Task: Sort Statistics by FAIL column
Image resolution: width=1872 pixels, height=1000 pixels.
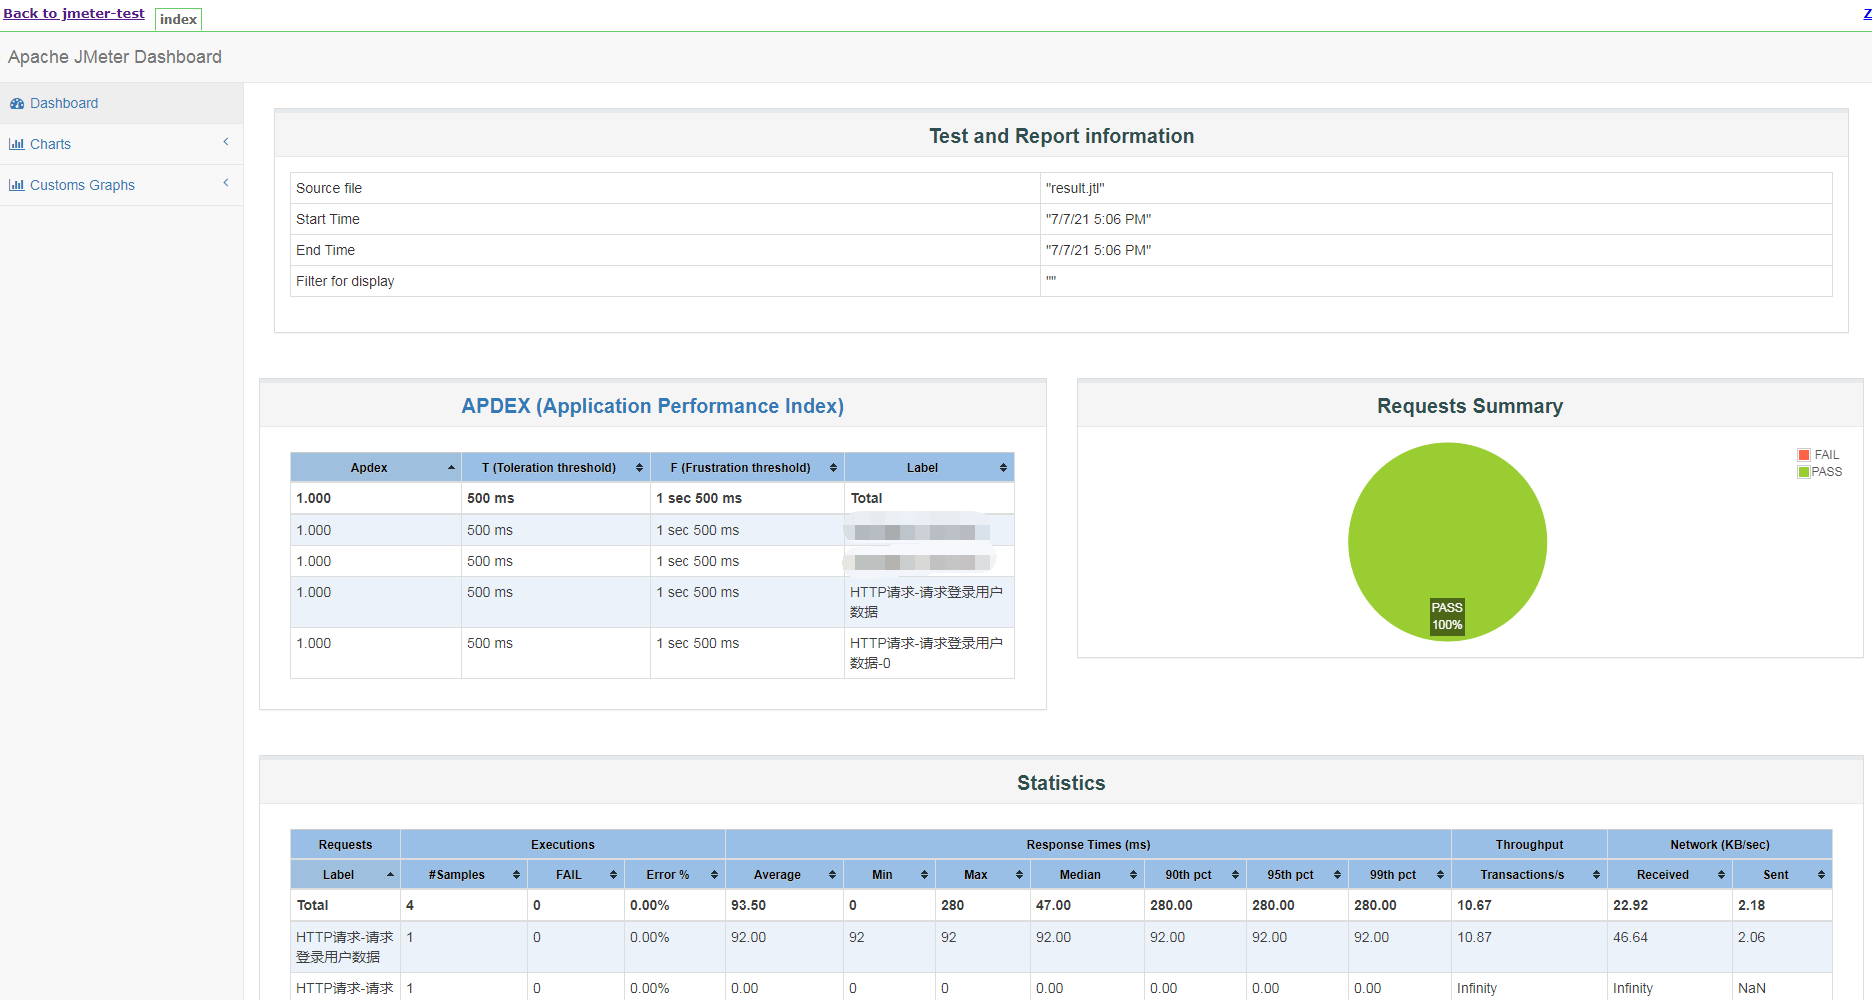Action: pos(576,874)
